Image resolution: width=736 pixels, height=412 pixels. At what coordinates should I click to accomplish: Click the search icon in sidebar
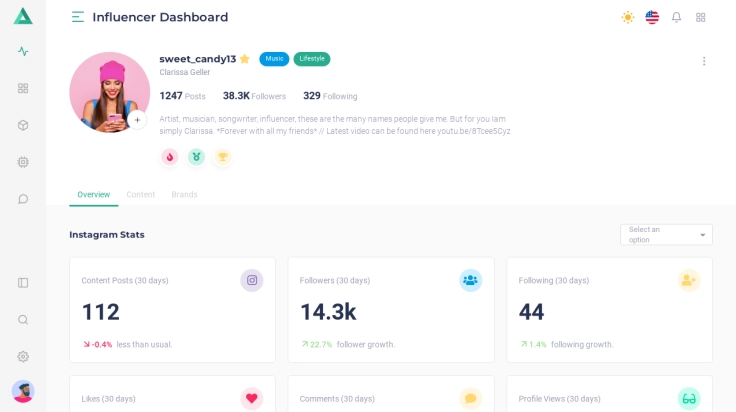point(23,320)
